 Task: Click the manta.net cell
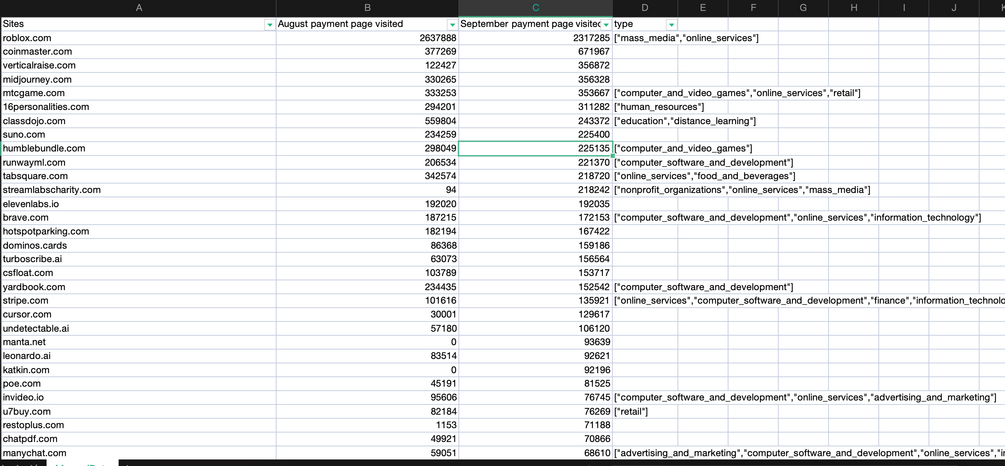pos(138,342)
